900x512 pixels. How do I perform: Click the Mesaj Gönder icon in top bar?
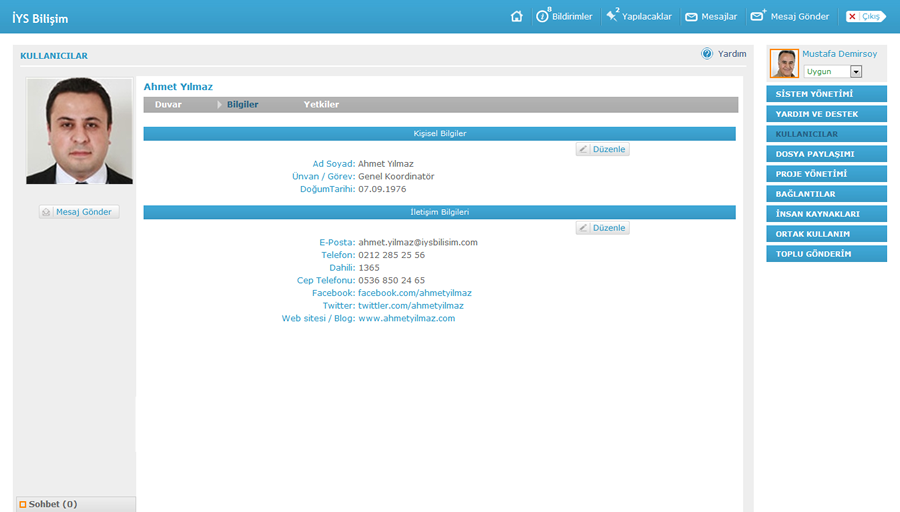coord(757,17)
